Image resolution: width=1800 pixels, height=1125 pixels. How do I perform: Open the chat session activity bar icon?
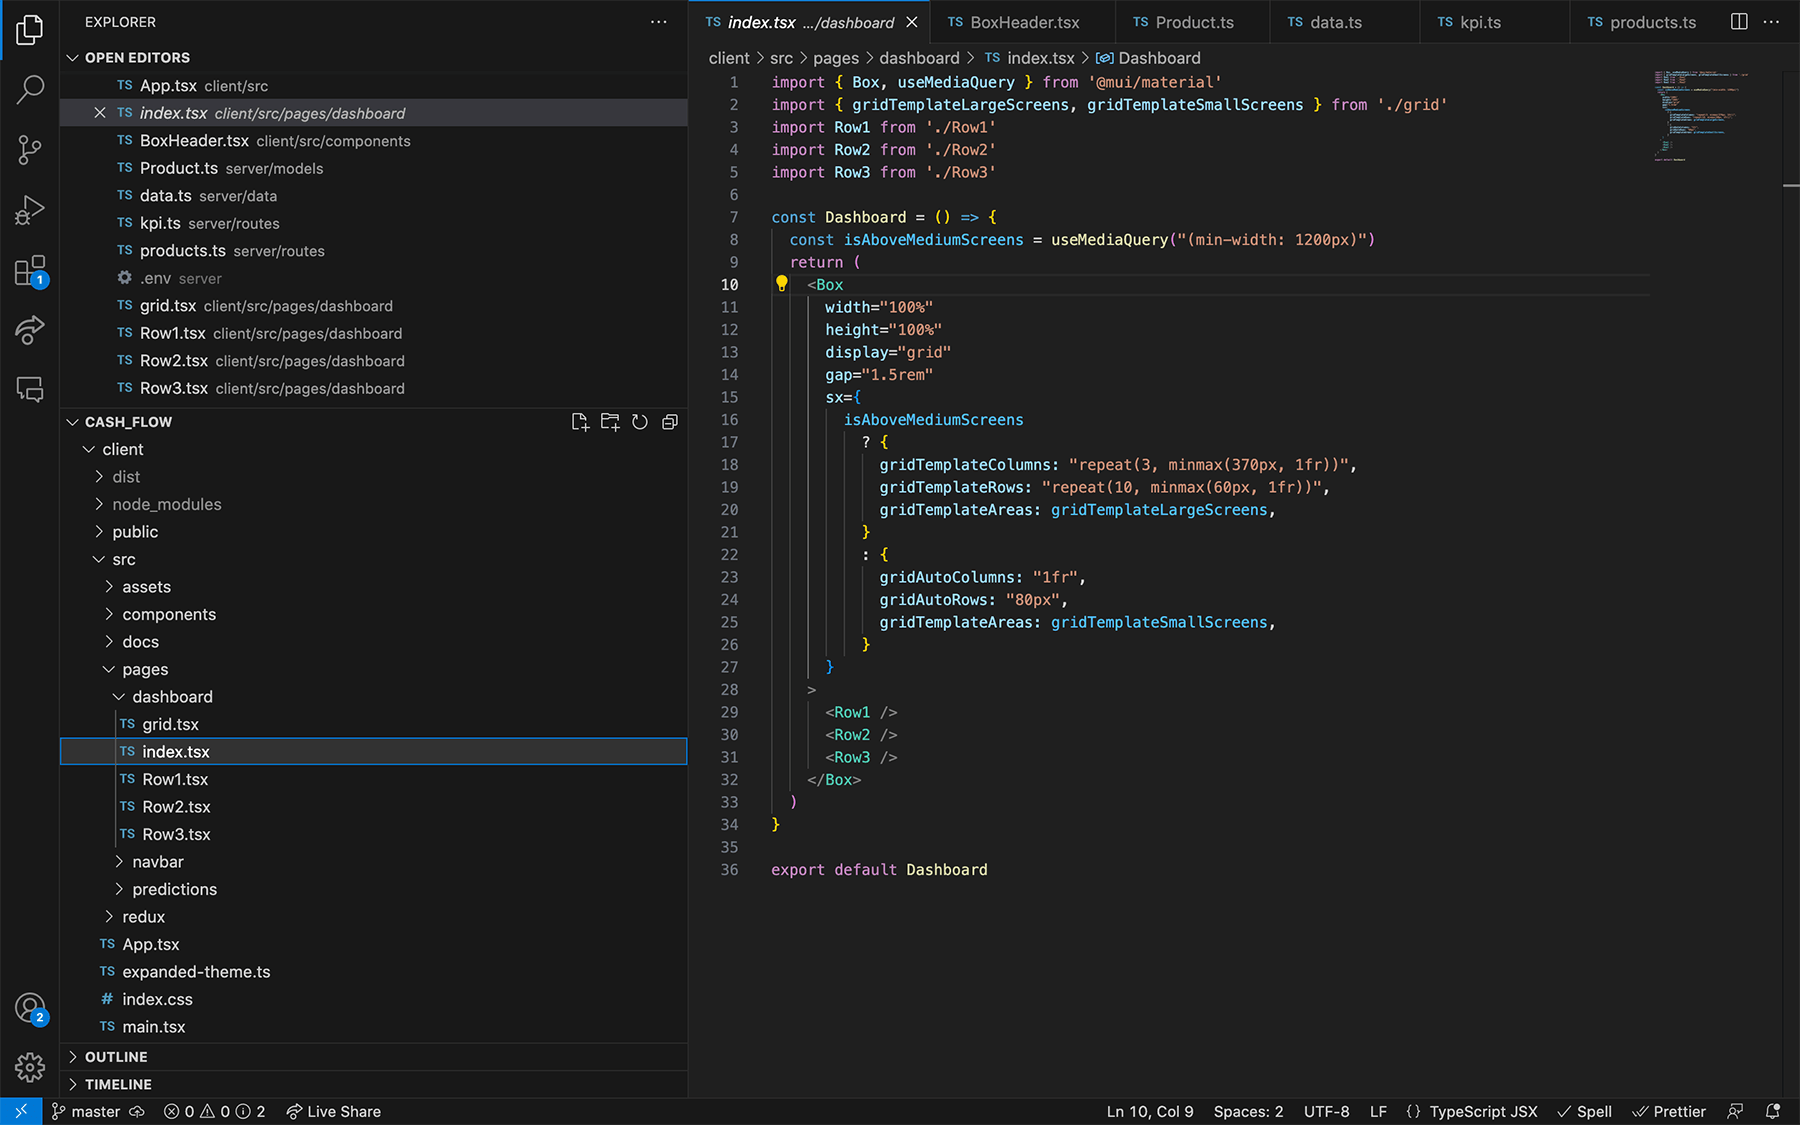click(x=30, y=389)
